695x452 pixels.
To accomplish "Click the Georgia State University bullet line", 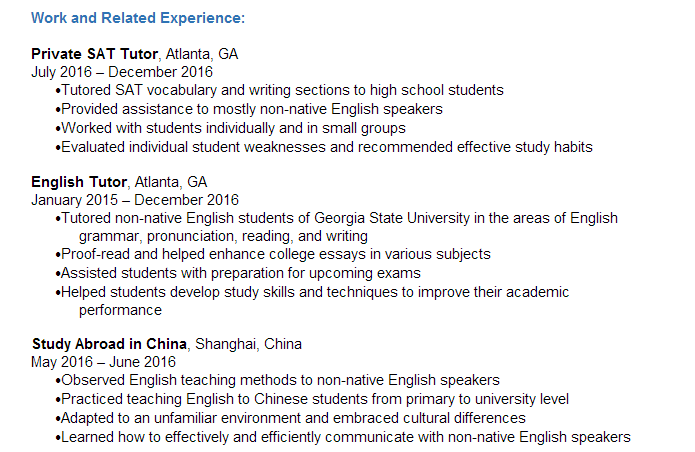I will 339,218.
